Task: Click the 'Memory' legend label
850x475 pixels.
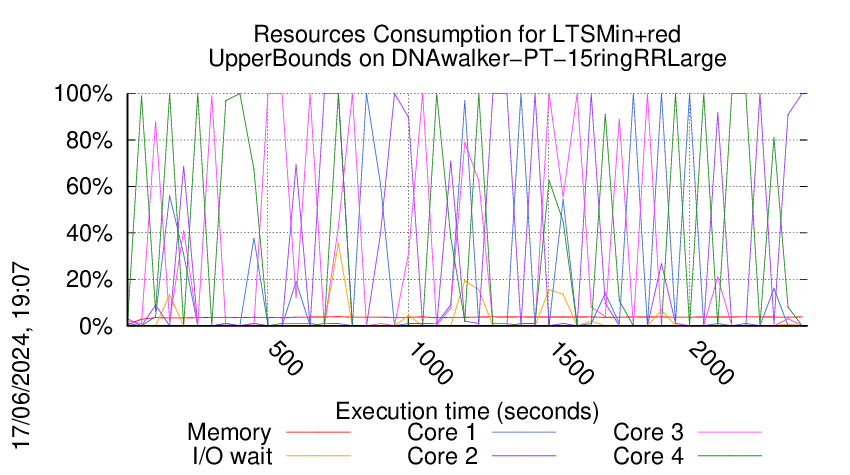Action: click(229, 433)
